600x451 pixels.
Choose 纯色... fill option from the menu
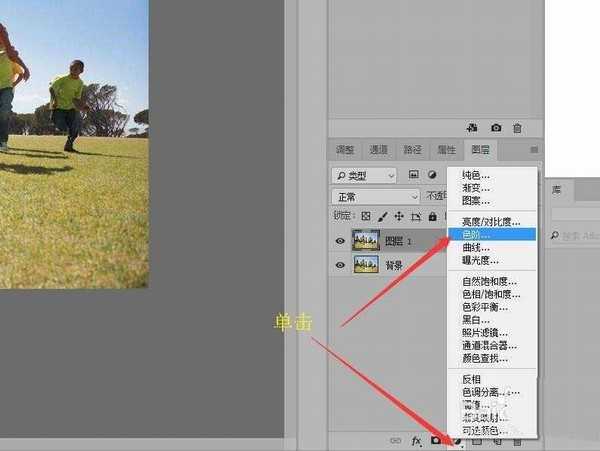pos(476,175)
